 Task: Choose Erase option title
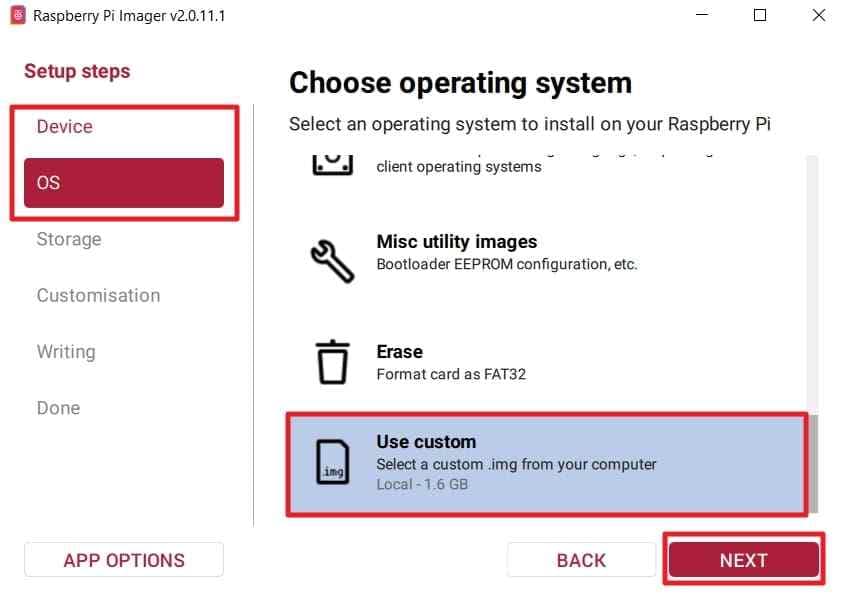pyautogui.click(x=399, y=352)
